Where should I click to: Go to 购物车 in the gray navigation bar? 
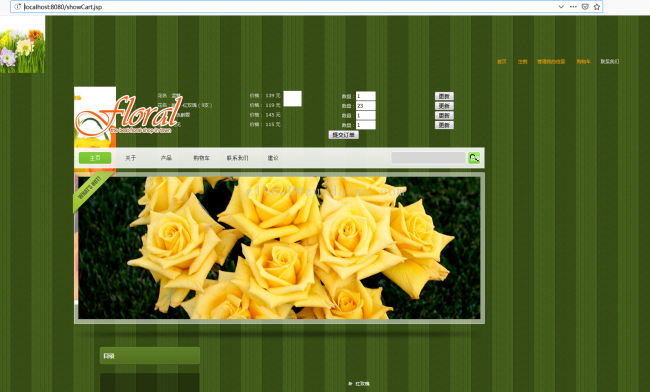pyautogui.click(x=201, y=158)
